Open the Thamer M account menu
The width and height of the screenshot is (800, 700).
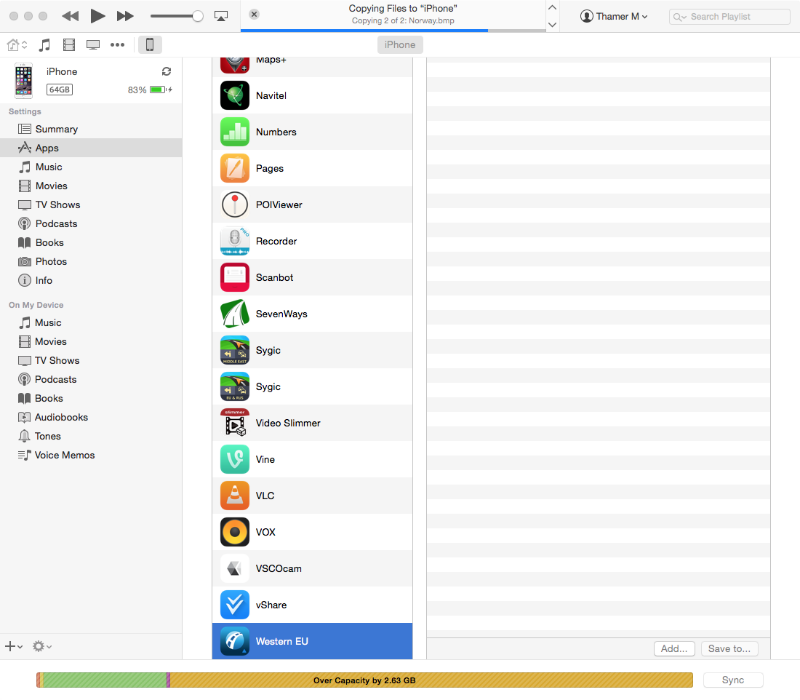[x=614, y=16]
